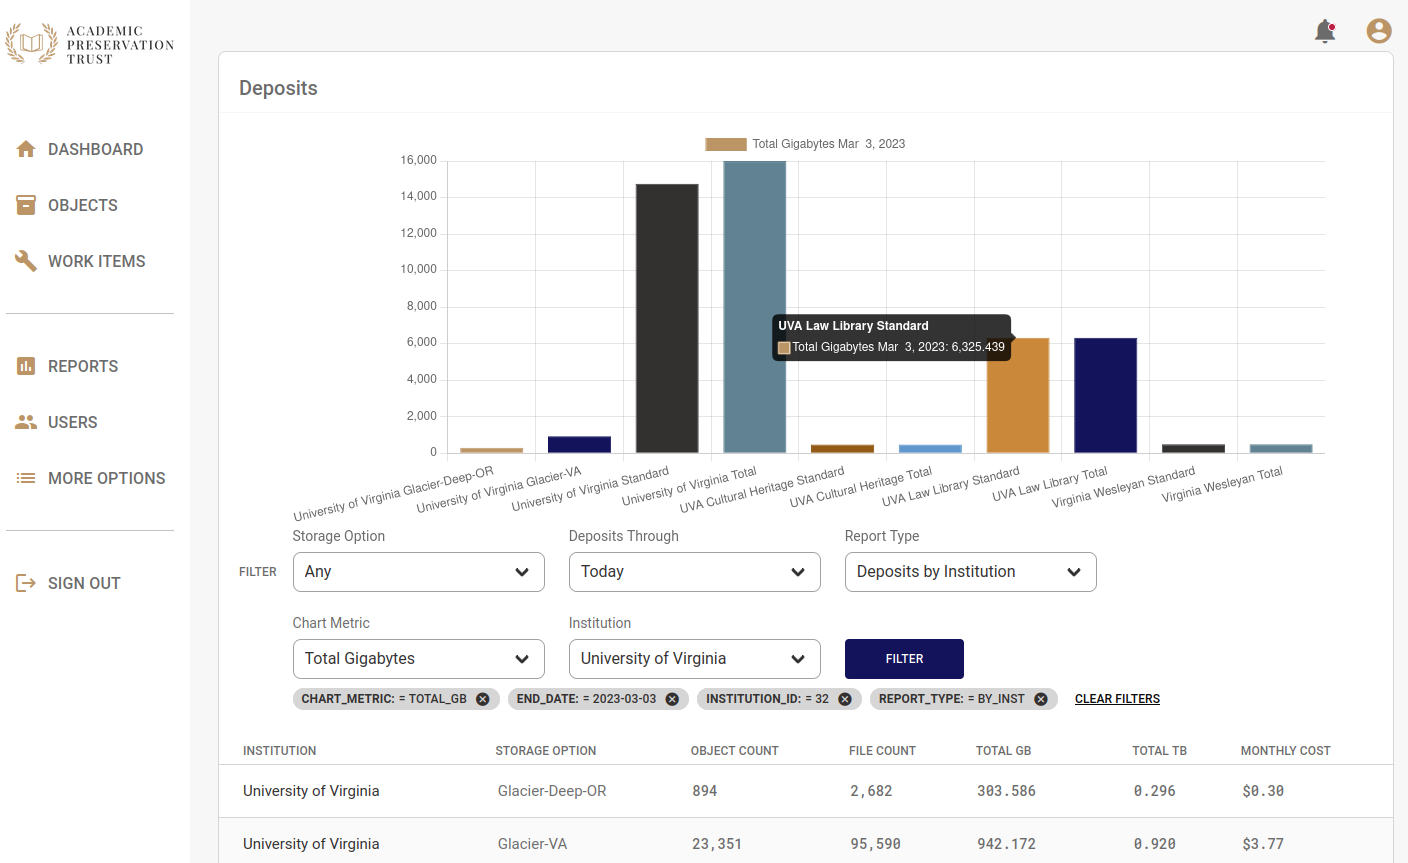
Task: Open the Academic Preservation Trust logo
Action: click(x=90, y=45)
